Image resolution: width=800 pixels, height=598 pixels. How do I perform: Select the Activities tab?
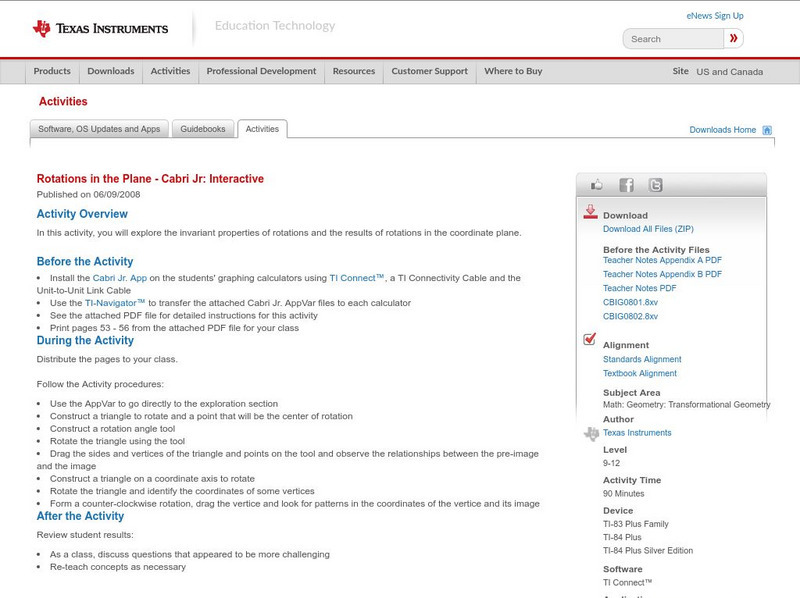[x=262, y=129]
